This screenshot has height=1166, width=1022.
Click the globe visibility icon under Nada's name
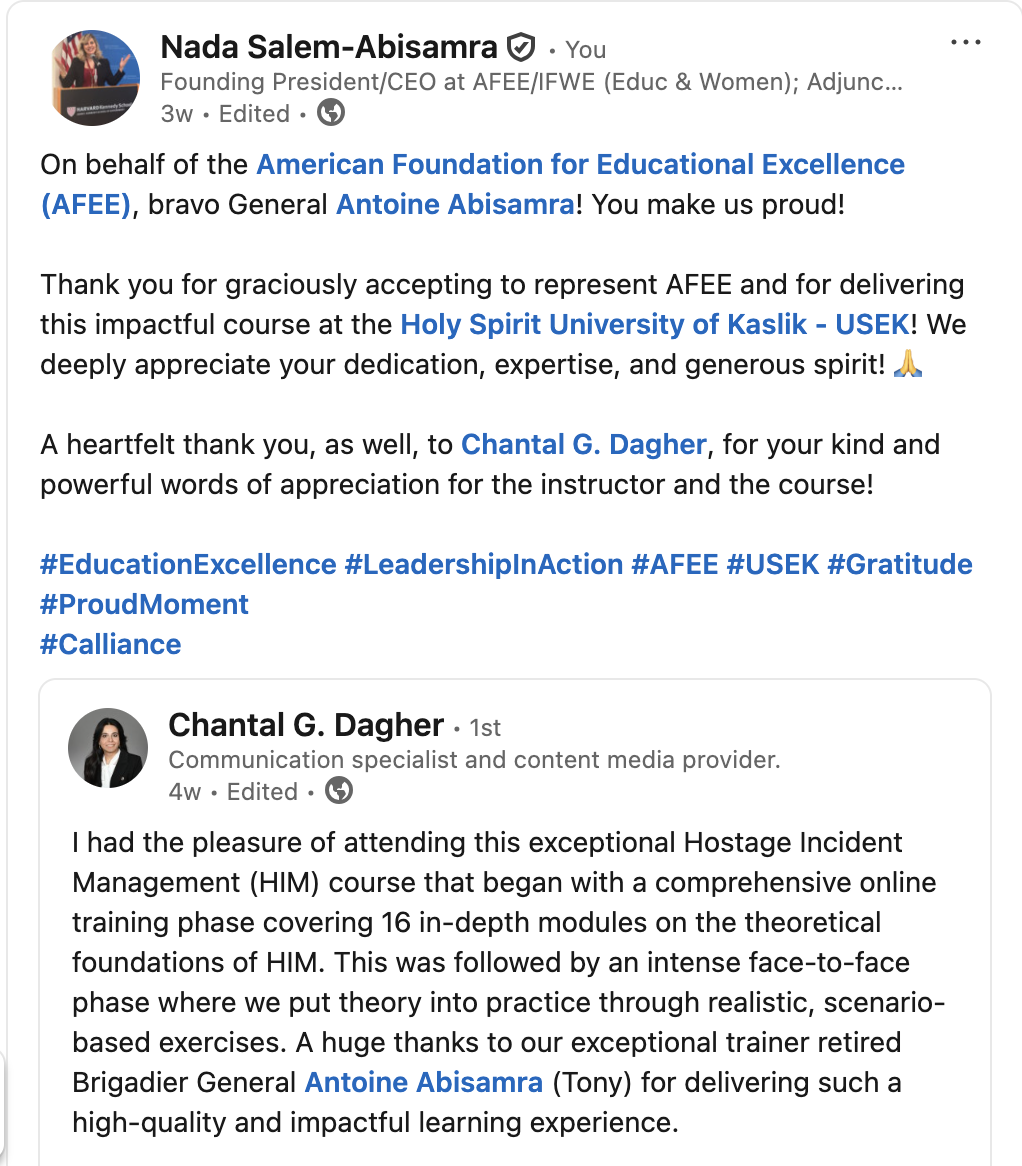tap(331, 113)
